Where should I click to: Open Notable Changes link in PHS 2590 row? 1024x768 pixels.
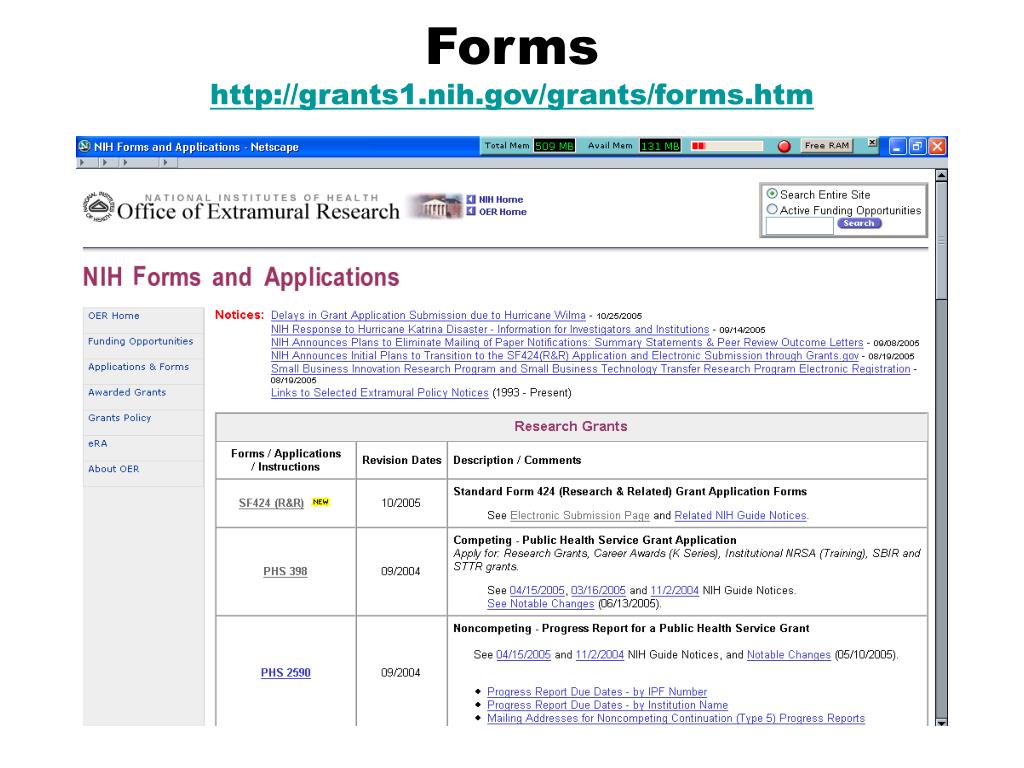[789, 654]
